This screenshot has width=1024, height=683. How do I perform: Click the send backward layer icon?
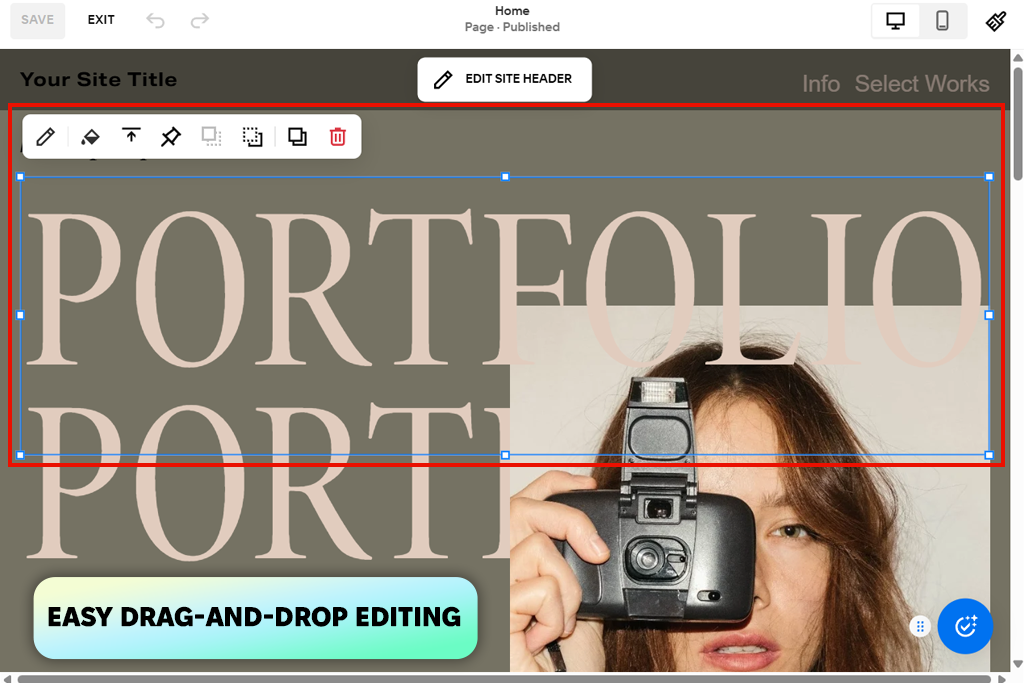click(252, 136)
